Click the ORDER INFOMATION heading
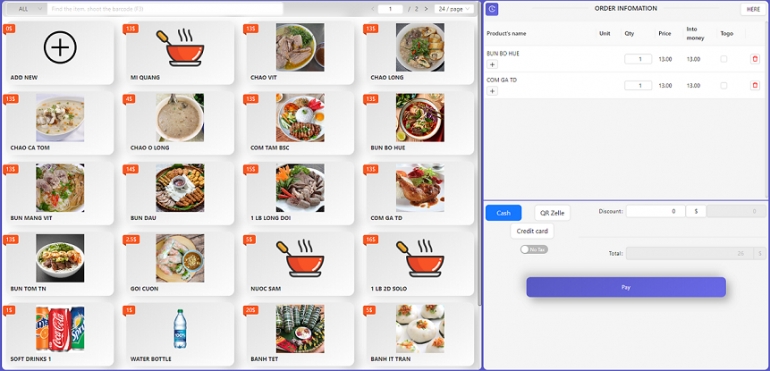This screenshot has height=371, width=770. coord(626,8)
